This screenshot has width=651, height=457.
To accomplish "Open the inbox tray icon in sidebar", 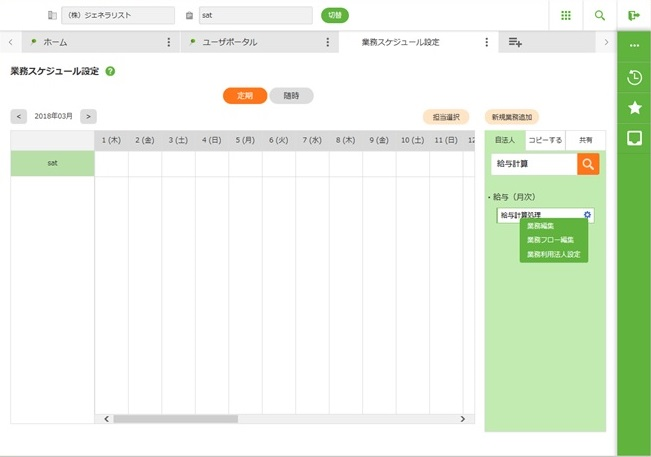I will (634, 138).
